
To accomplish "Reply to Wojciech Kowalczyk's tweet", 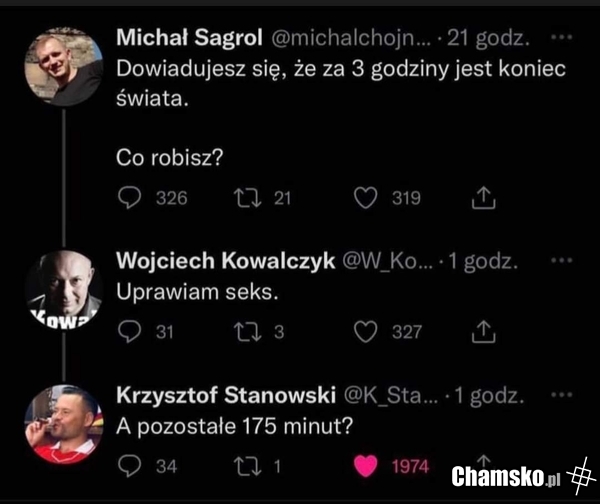I will click(129, 331).
